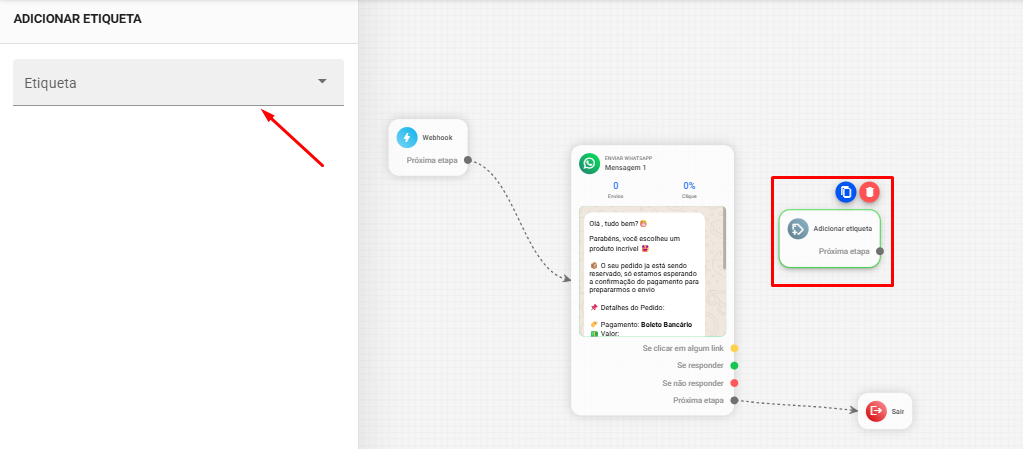Click the Mensagem 1 'Próxima etapa' gray dot
Image resolution: width=1023 pixels, height=449 pixels.
point(734,400)
